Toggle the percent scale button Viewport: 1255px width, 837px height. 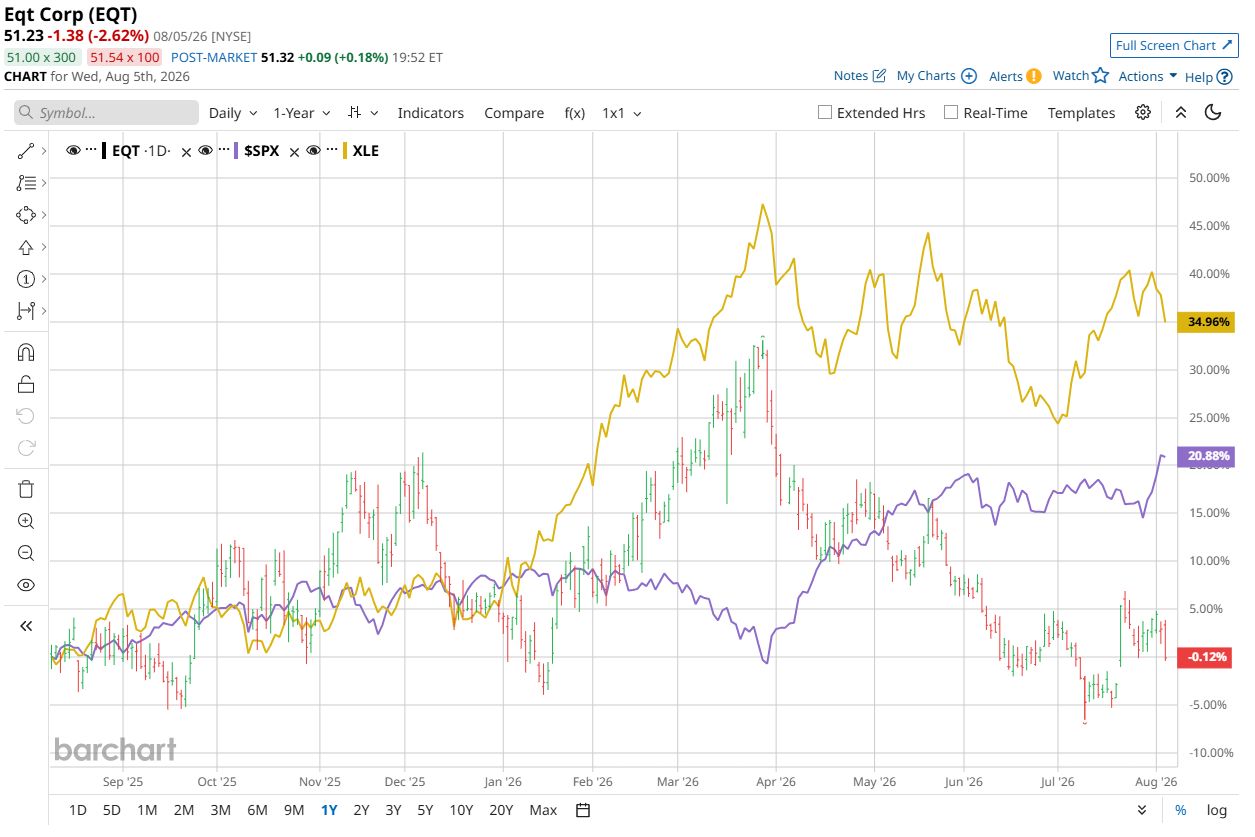tap(1181, 810)
